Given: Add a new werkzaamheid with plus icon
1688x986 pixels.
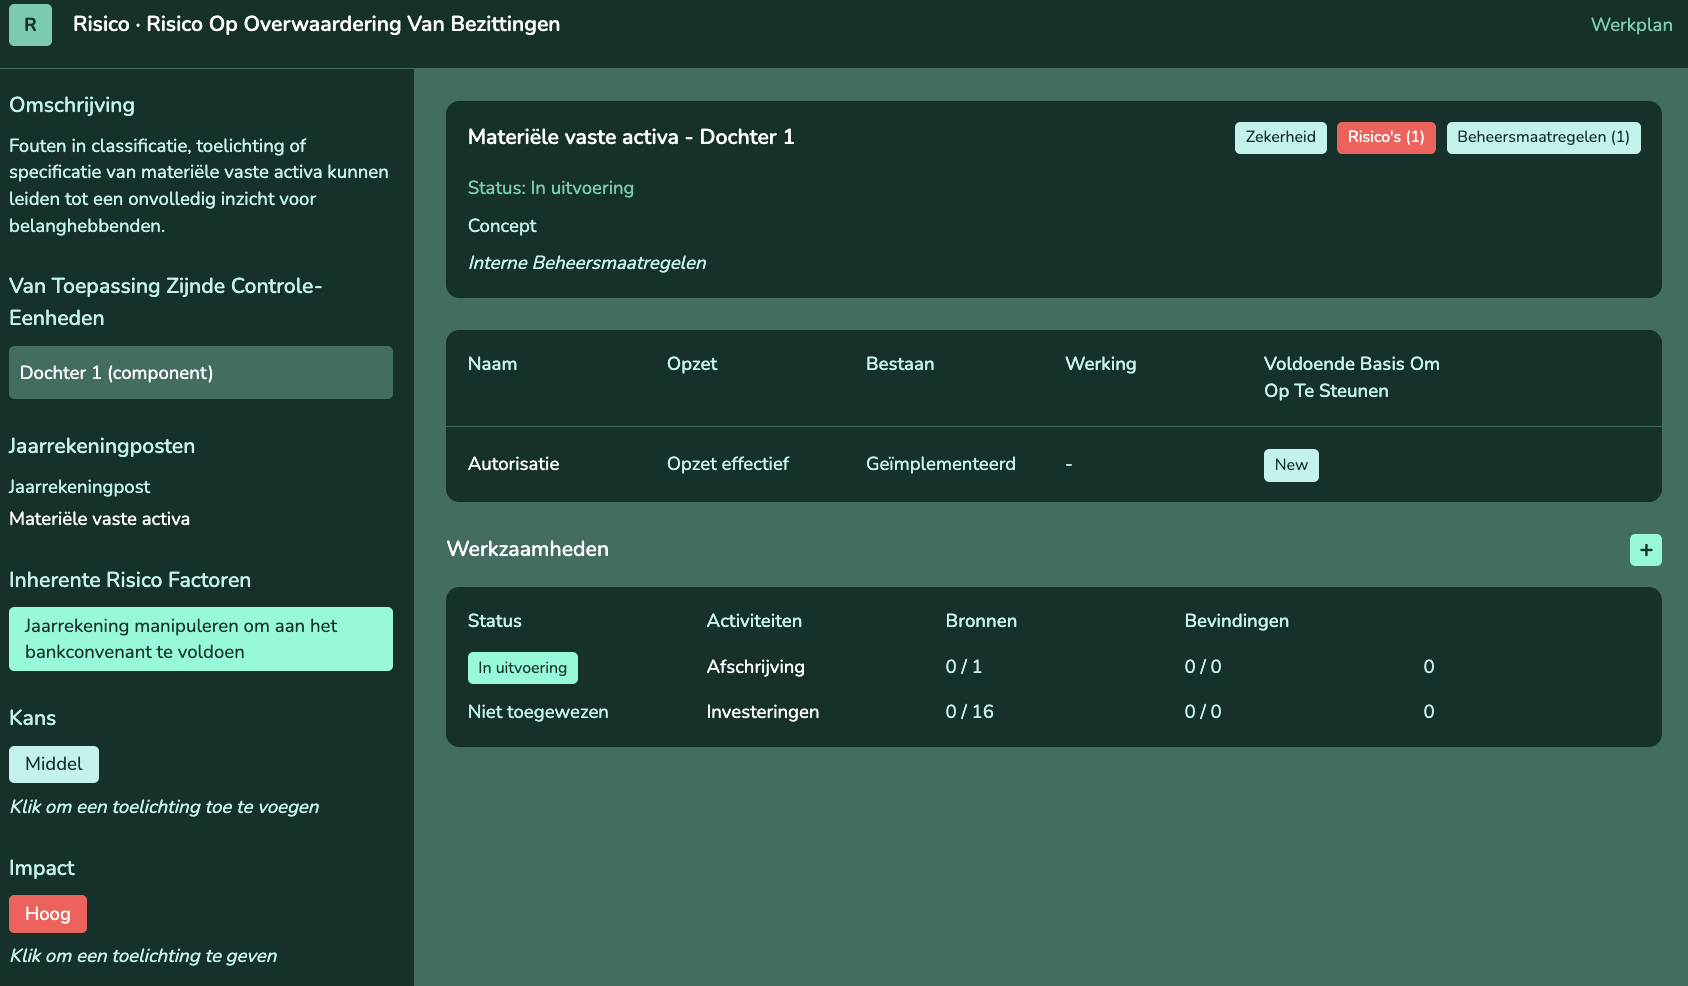Looking at the screenshot, I should pyautogui.click(x=1645, y=550).
